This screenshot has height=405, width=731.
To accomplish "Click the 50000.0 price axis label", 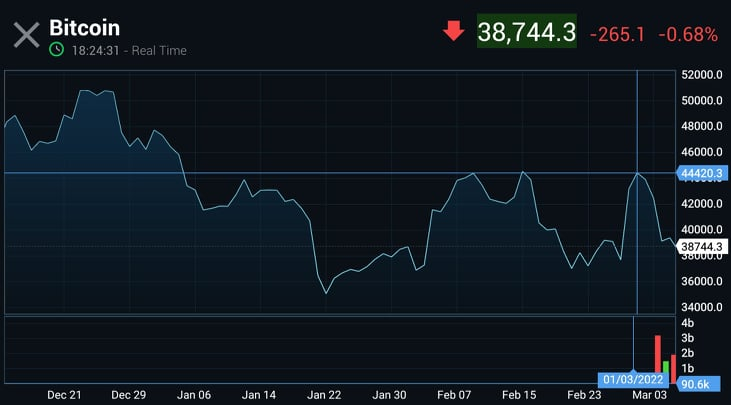I will pyautogui.click(x=702, y=101).
